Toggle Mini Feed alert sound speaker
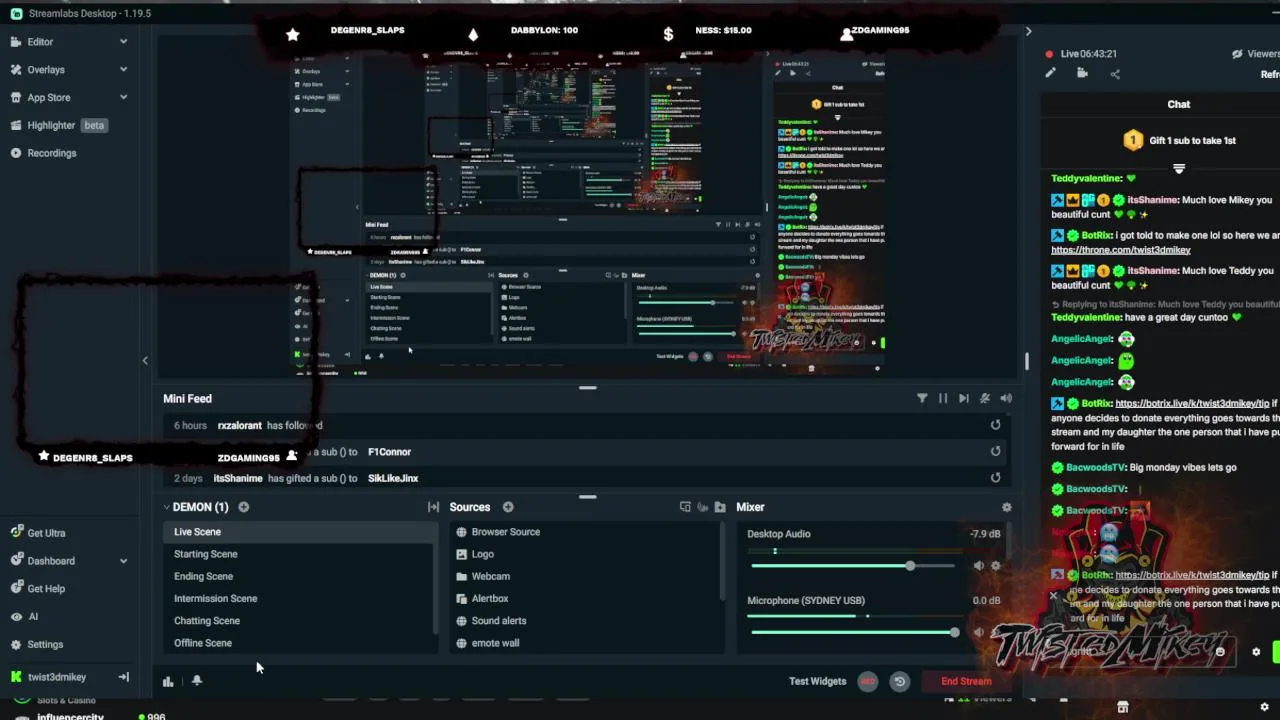This screenshot has width=1280, height=720. pyautogui.click(x=1006, y=398)
